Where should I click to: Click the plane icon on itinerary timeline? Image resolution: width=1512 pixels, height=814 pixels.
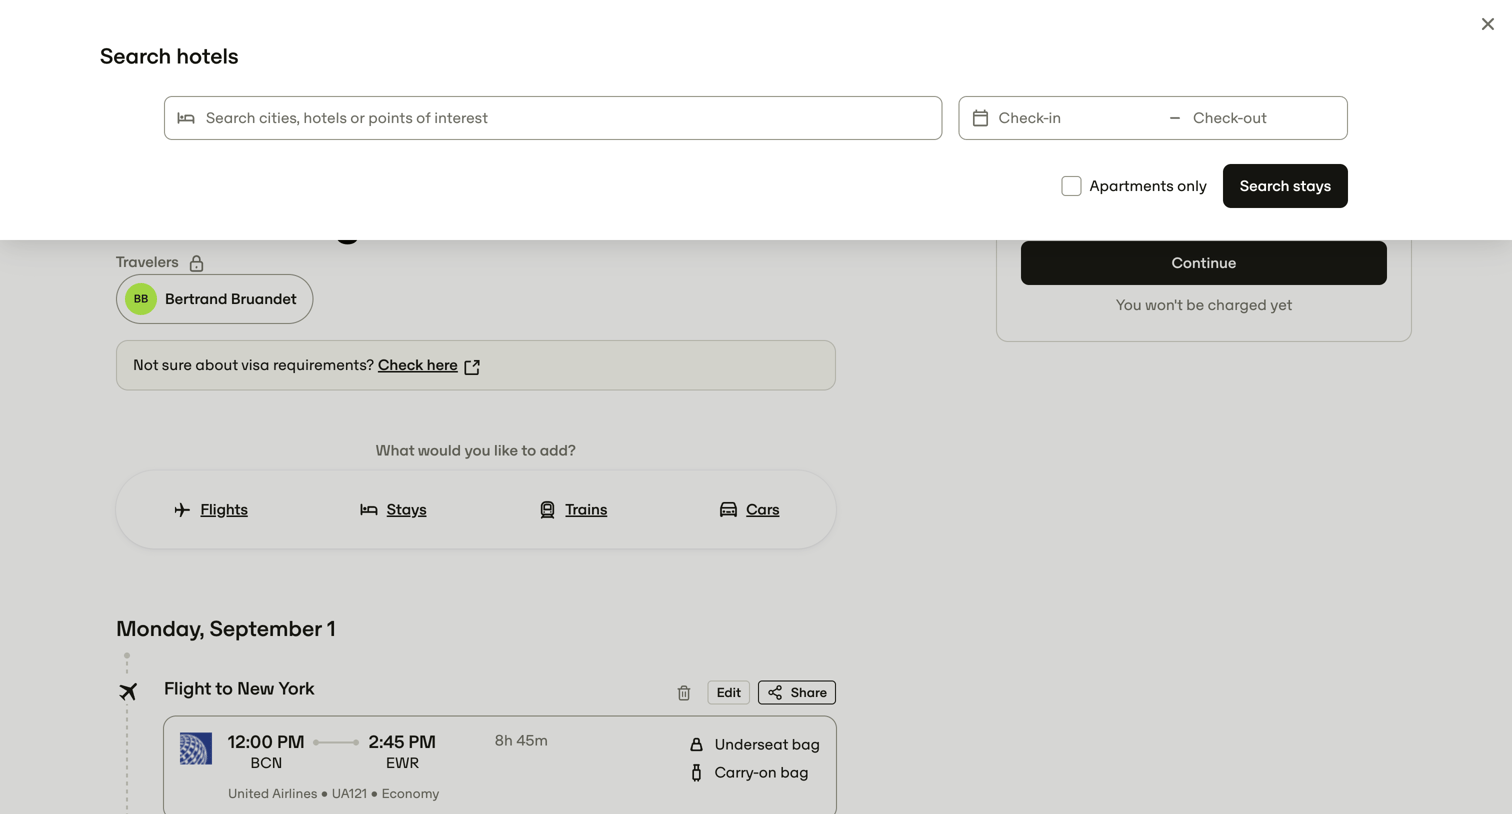click(128, 691)
